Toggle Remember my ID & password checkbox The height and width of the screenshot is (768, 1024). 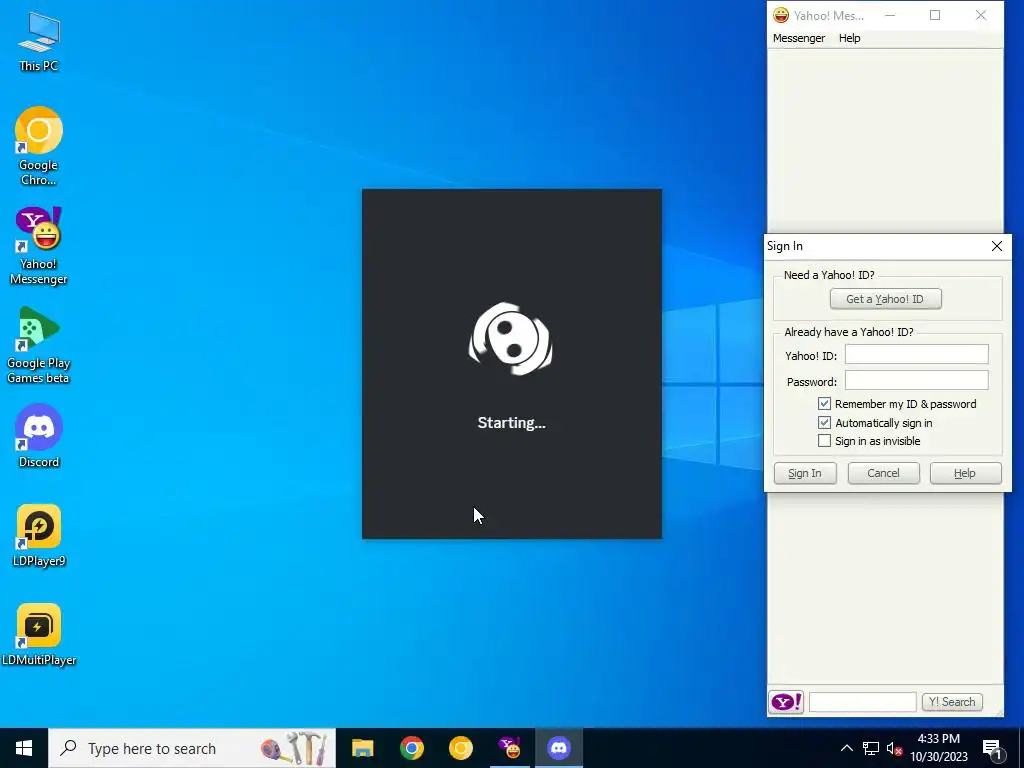(824, 404)
